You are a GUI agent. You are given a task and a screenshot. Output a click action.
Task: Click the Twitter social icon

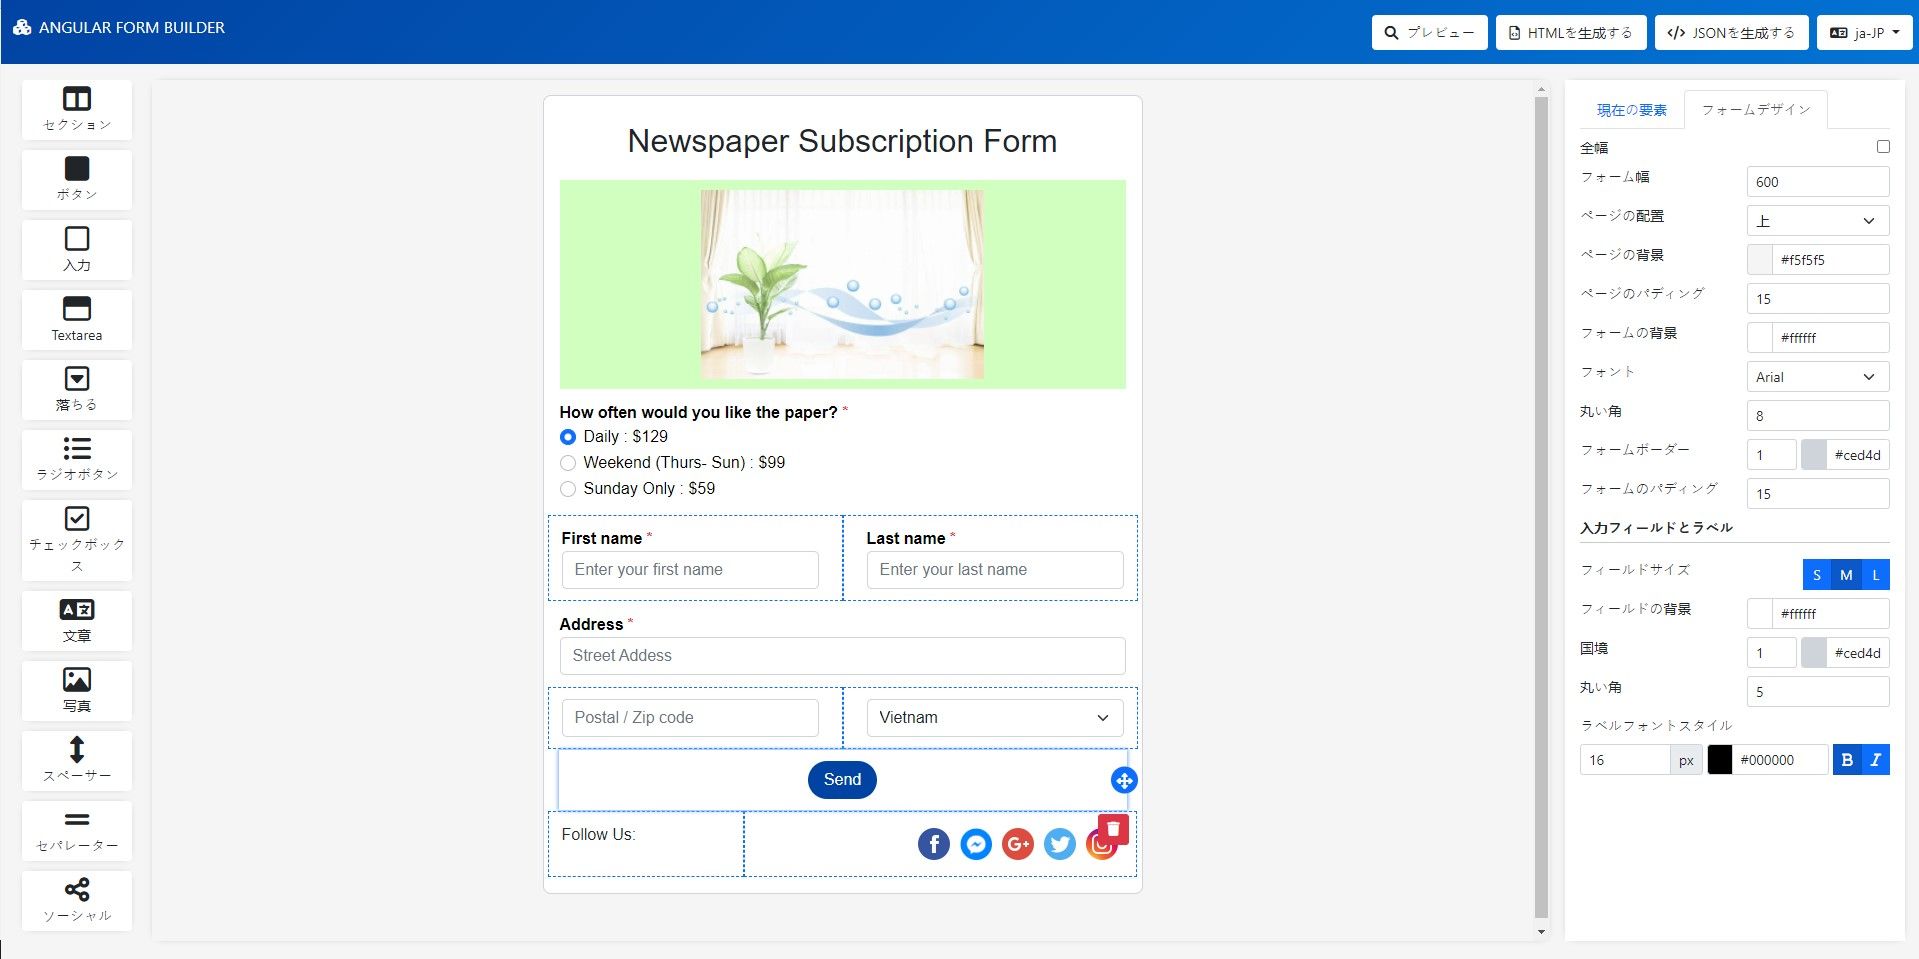pos(1060,844)
